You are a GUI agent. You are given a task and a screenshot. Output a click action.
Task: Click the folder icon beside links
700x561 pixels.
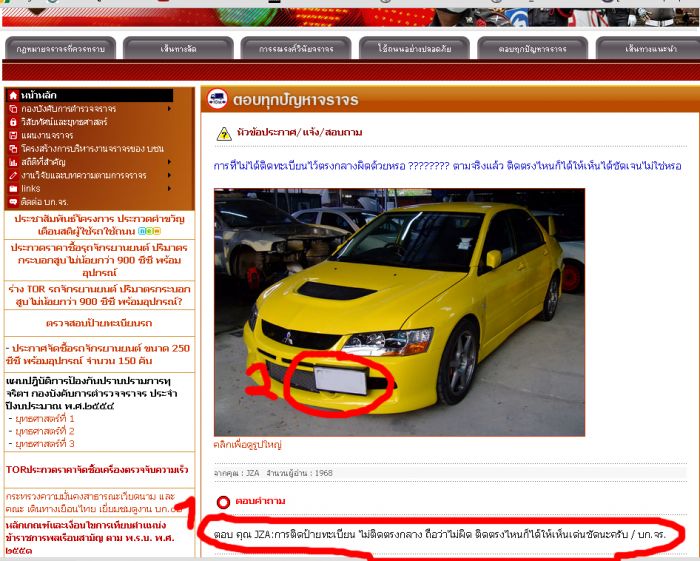13,189
